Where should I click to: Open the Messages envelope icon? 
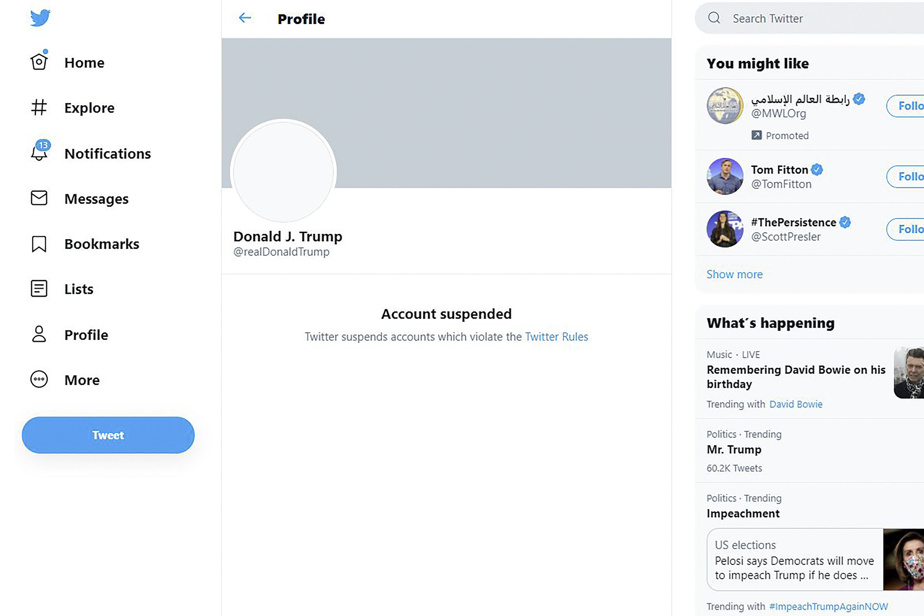39,198
